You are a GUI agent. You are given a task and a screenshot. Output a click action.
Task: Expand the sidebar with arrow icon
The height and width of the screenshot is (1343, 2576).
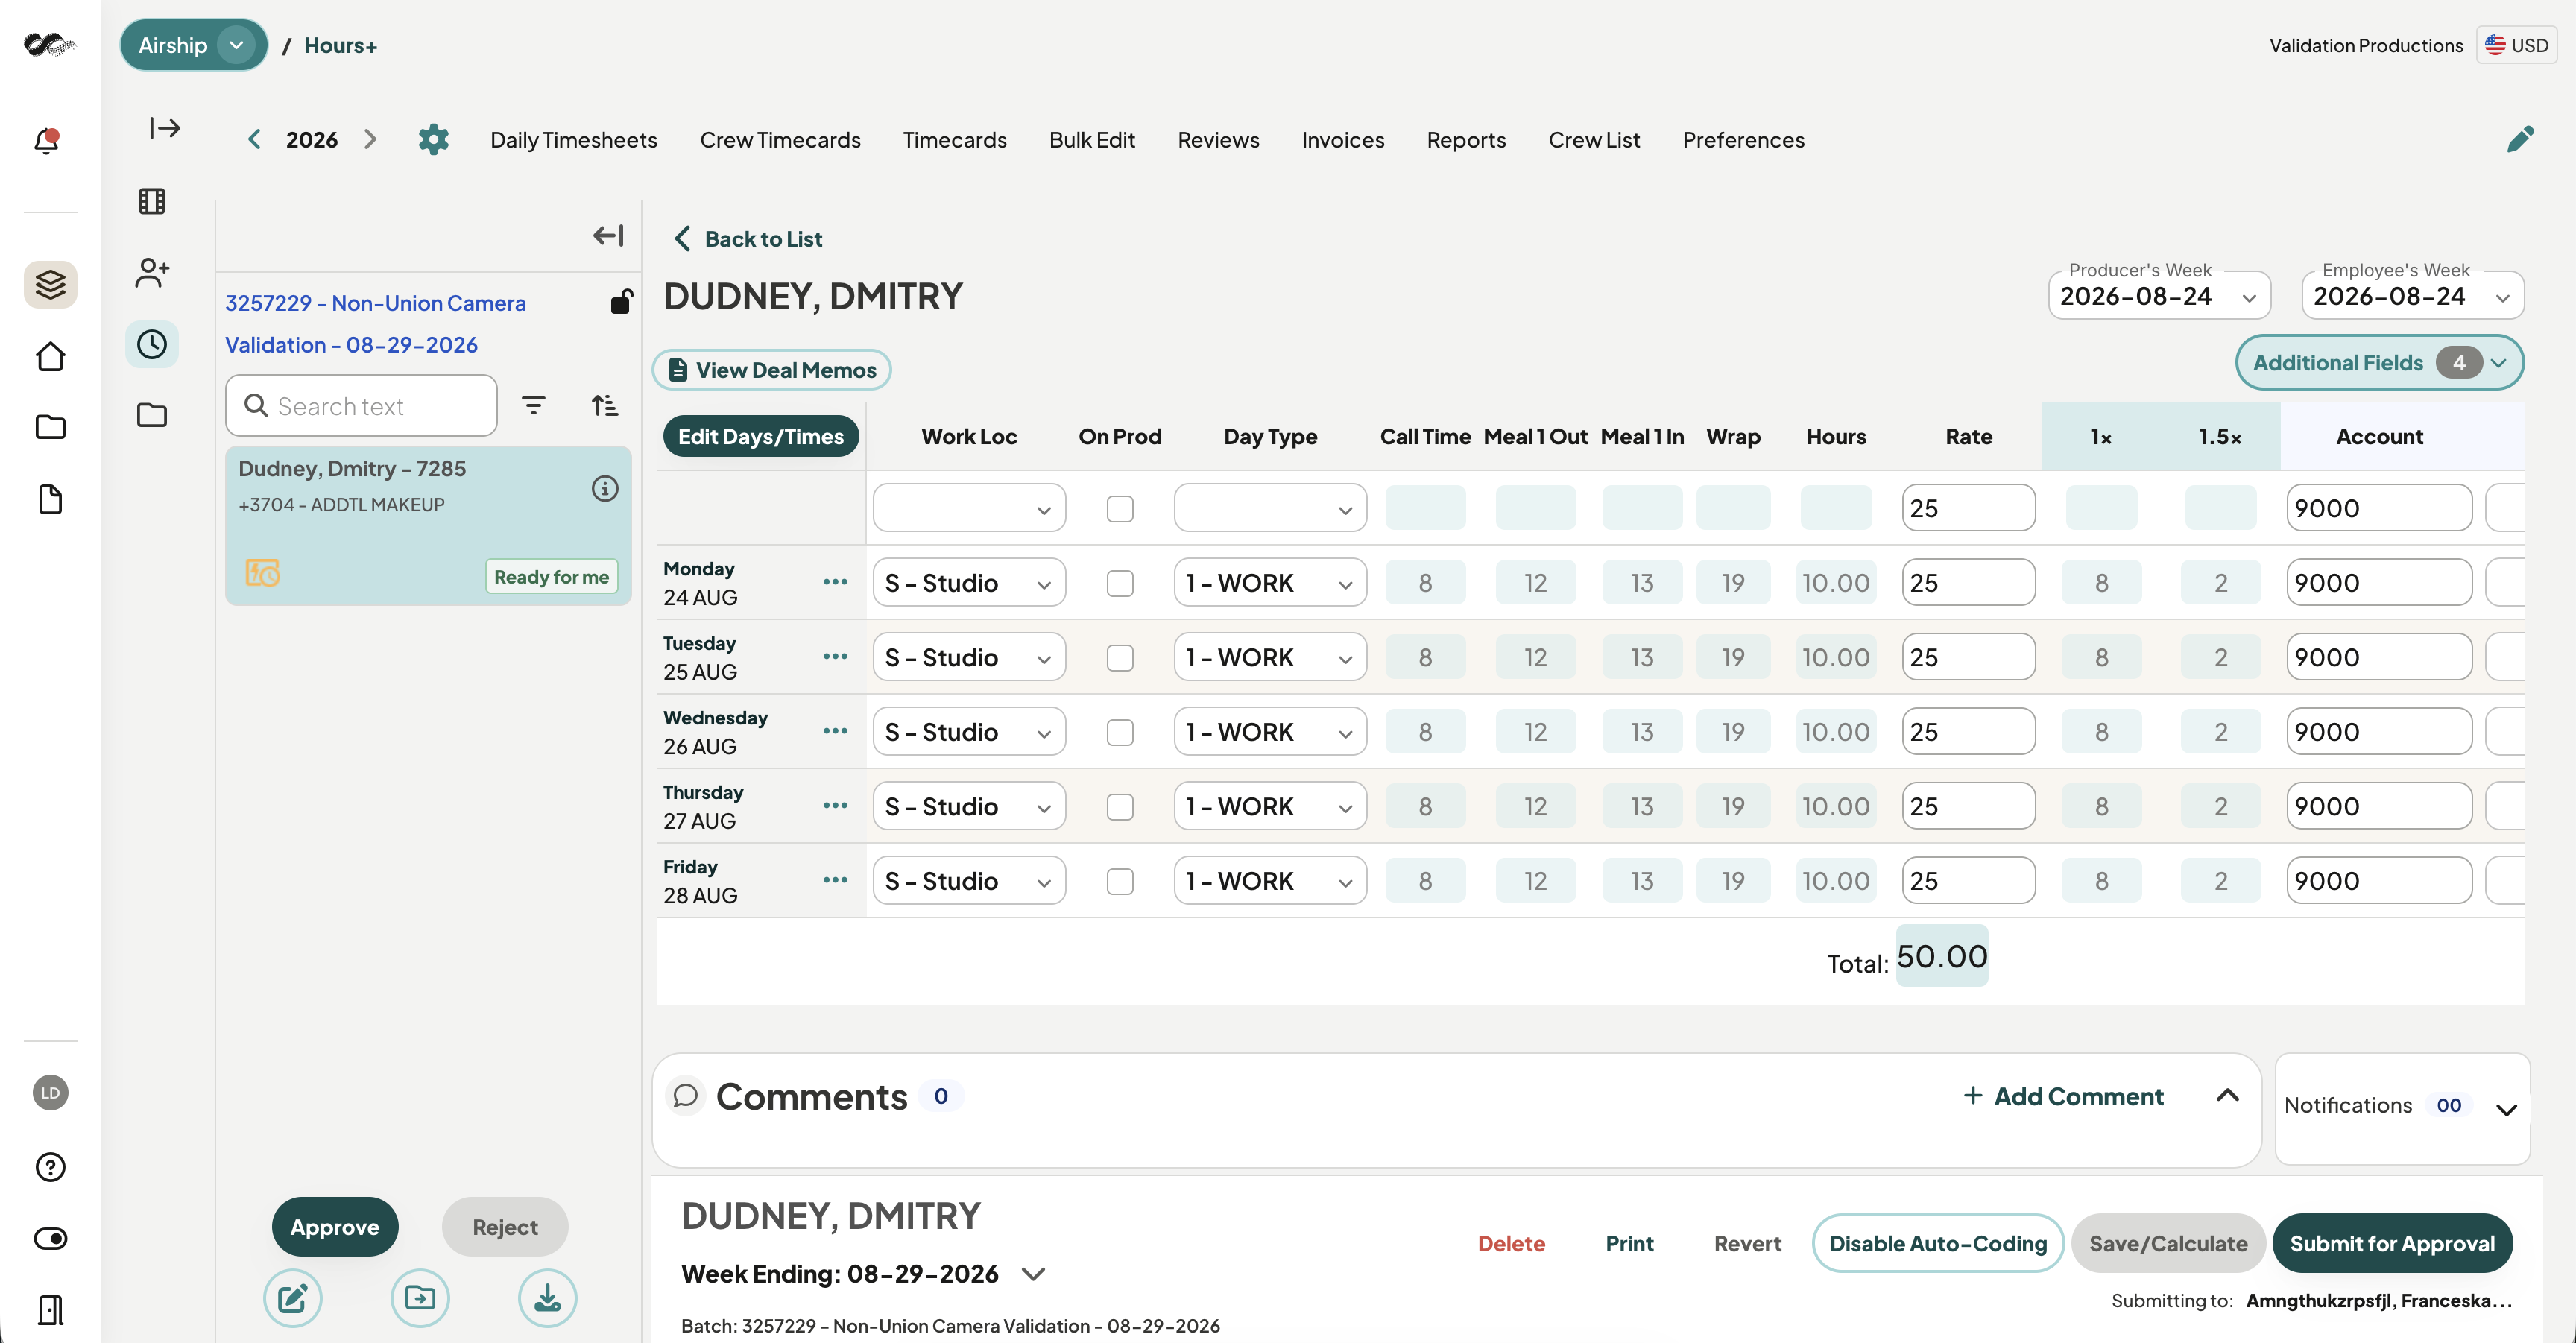[x=165, y=128]
